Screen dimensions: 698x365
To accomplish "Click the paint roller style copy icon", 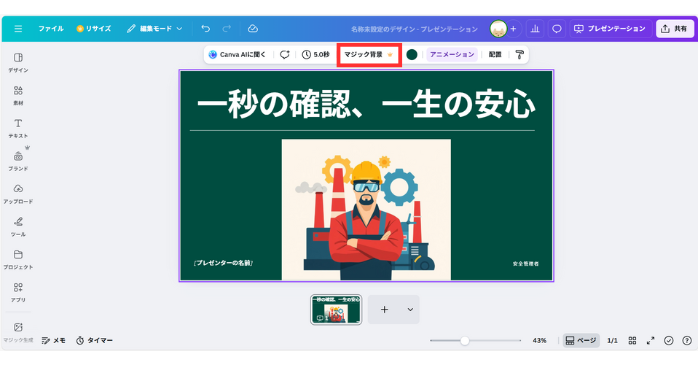I will click(519, 54).
